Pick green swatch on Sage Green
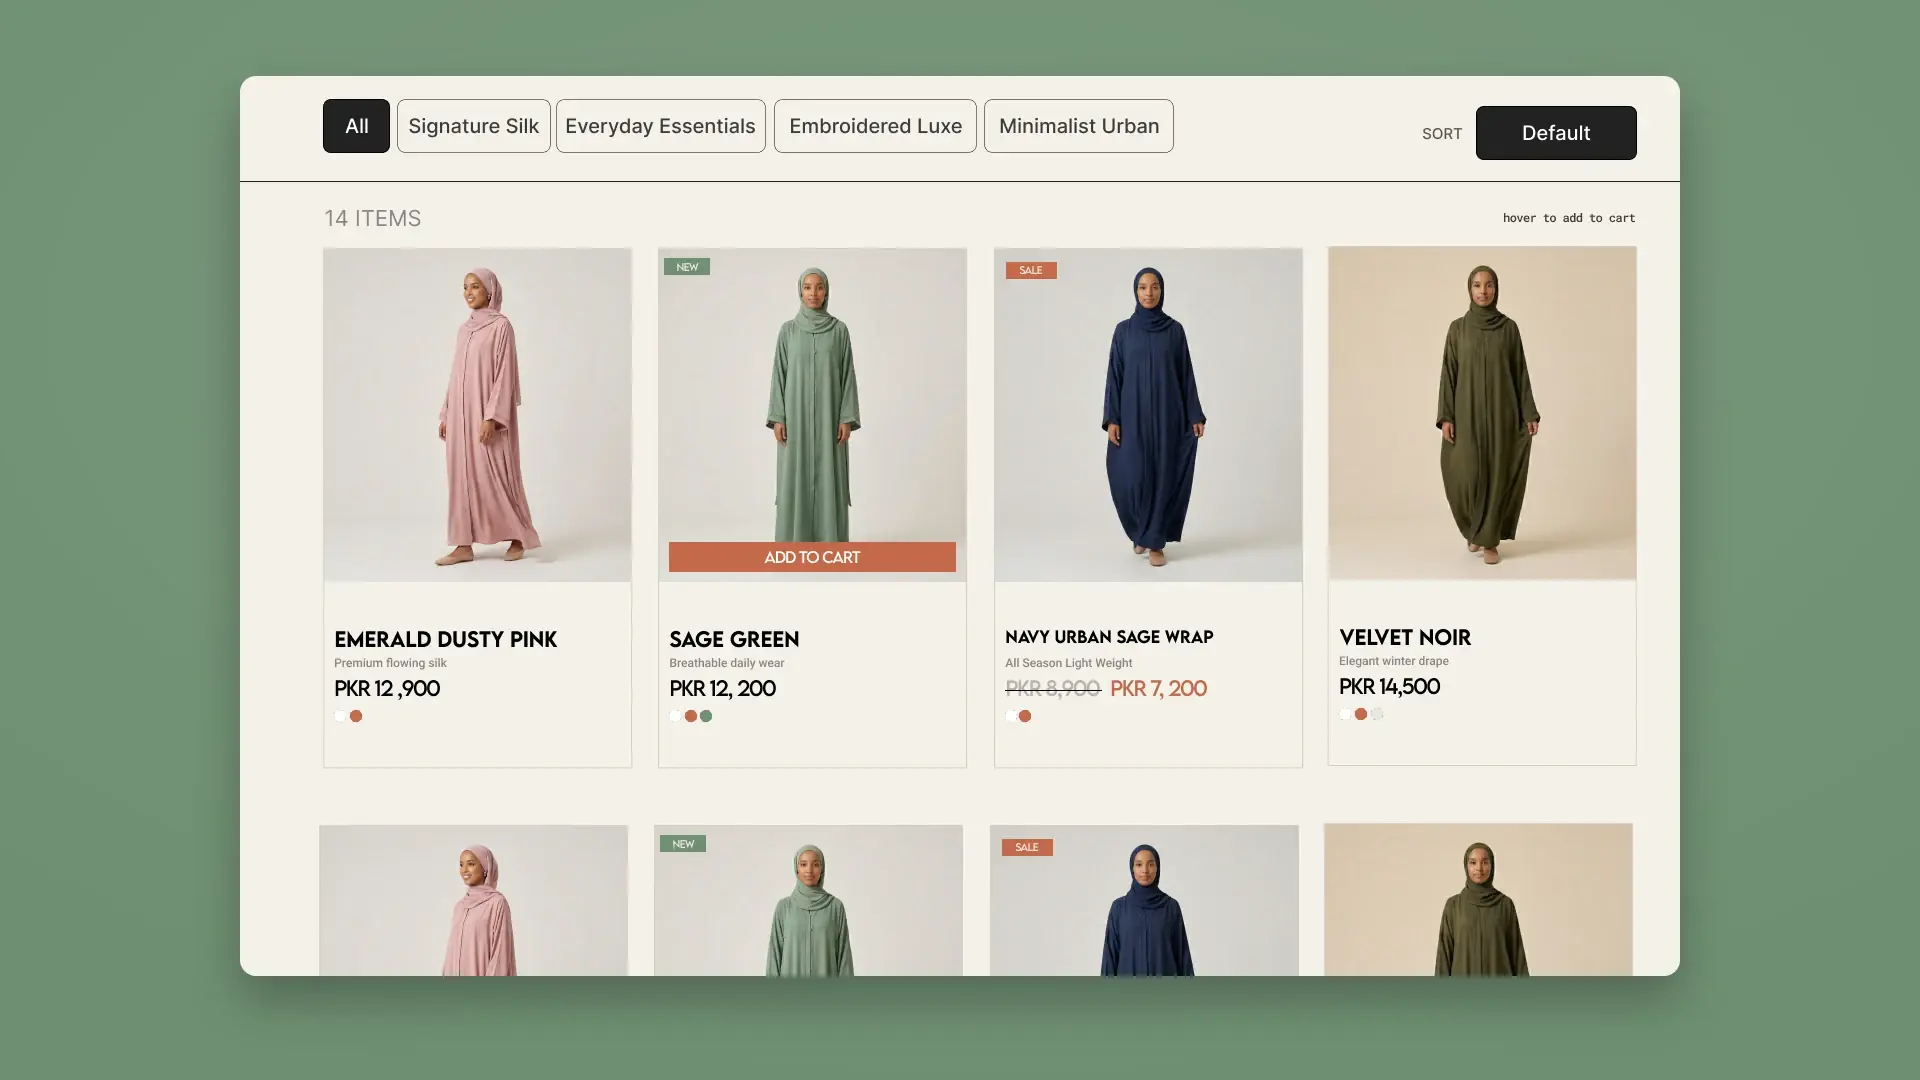This screenshot has width=1920, height=1080. click(x=706, y=716)
